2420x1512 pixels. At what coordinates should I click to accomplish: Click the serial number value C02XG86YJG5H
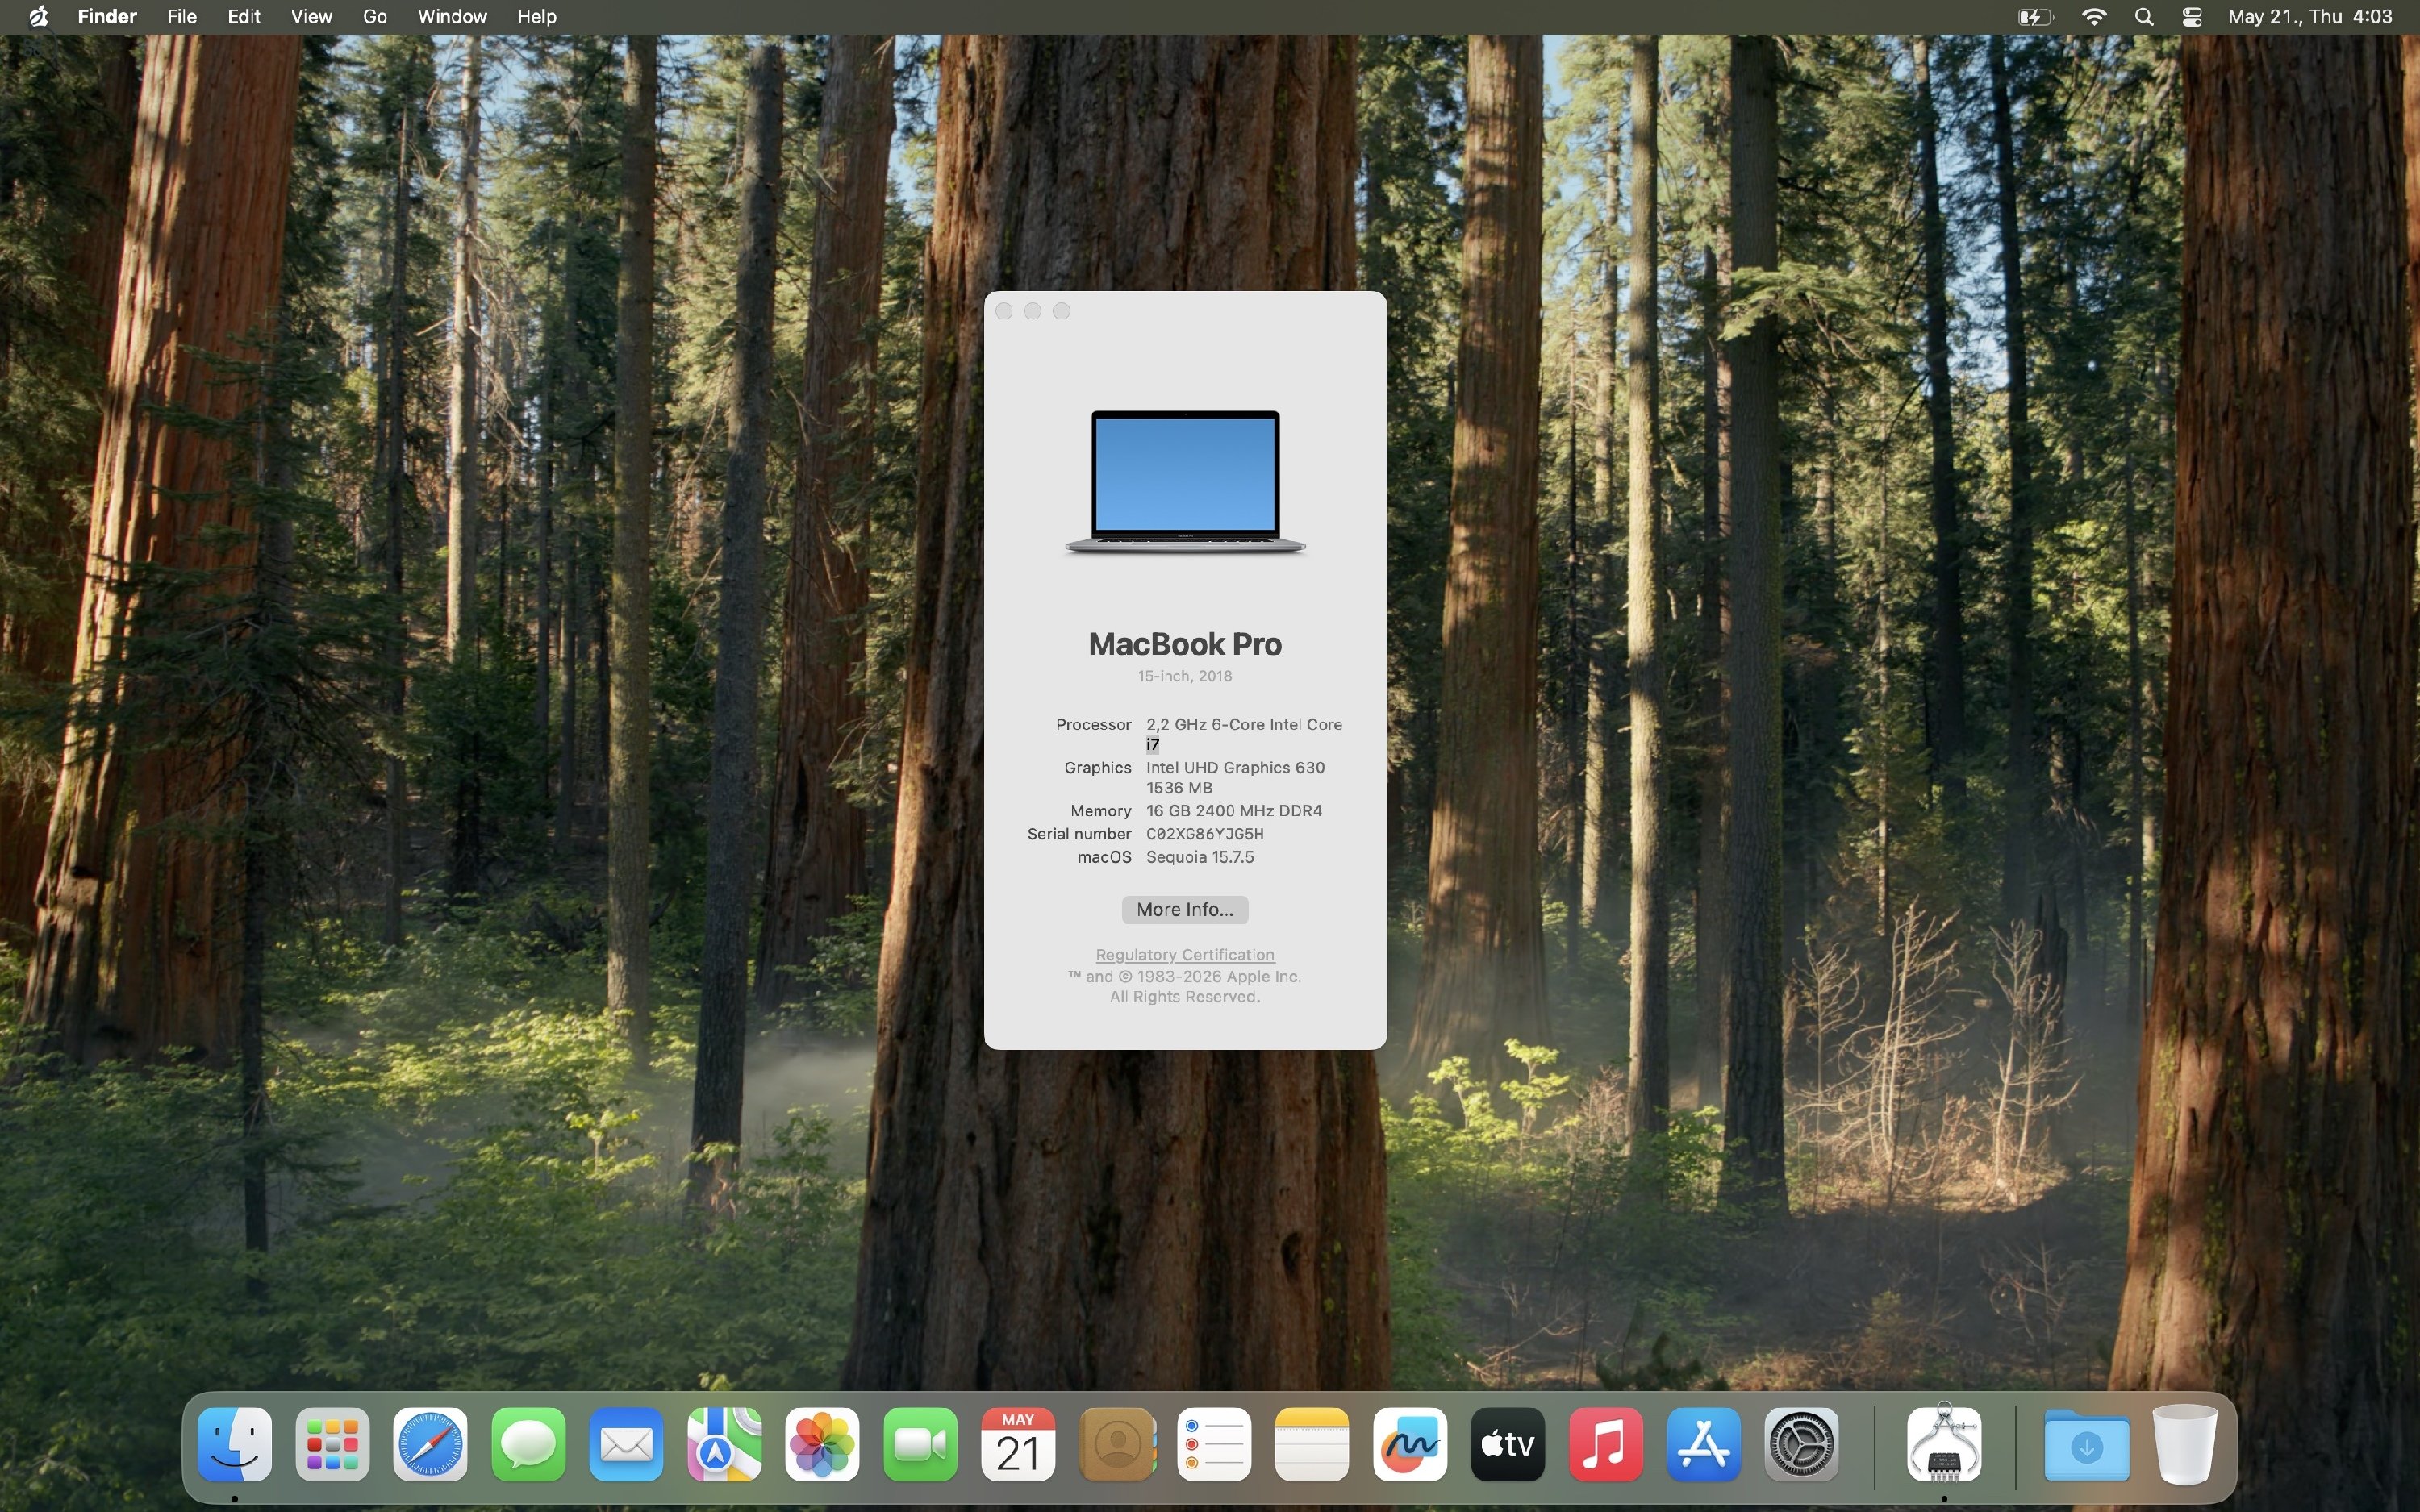coord(1205,834)
